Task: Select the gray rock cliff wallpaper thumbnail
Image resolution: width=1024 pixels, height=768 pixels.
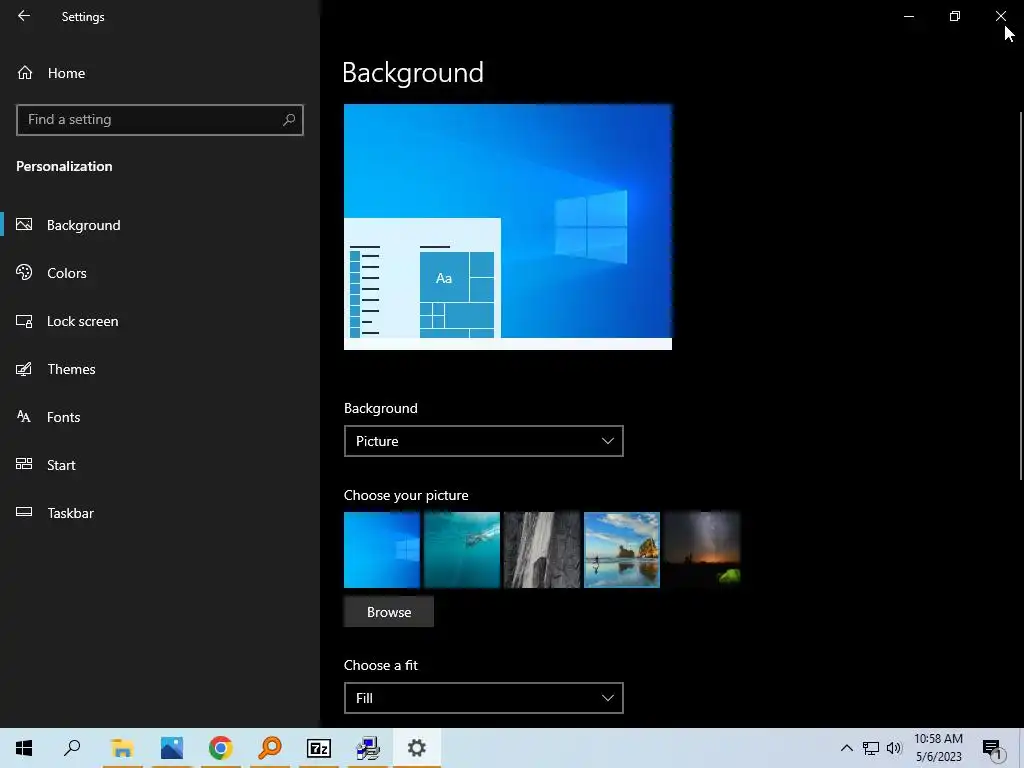Action: (542, 550)
